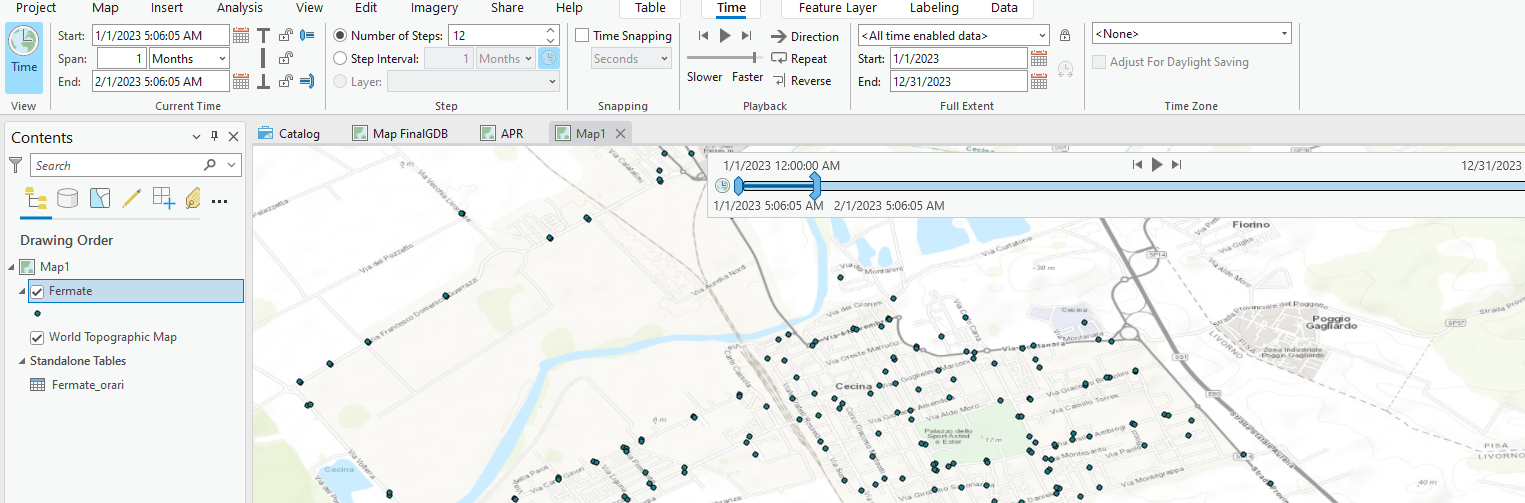Select the Step Interval radio button
Image resolution: width=1525 pixels, height=503 pixels.
tap(340, 59)
